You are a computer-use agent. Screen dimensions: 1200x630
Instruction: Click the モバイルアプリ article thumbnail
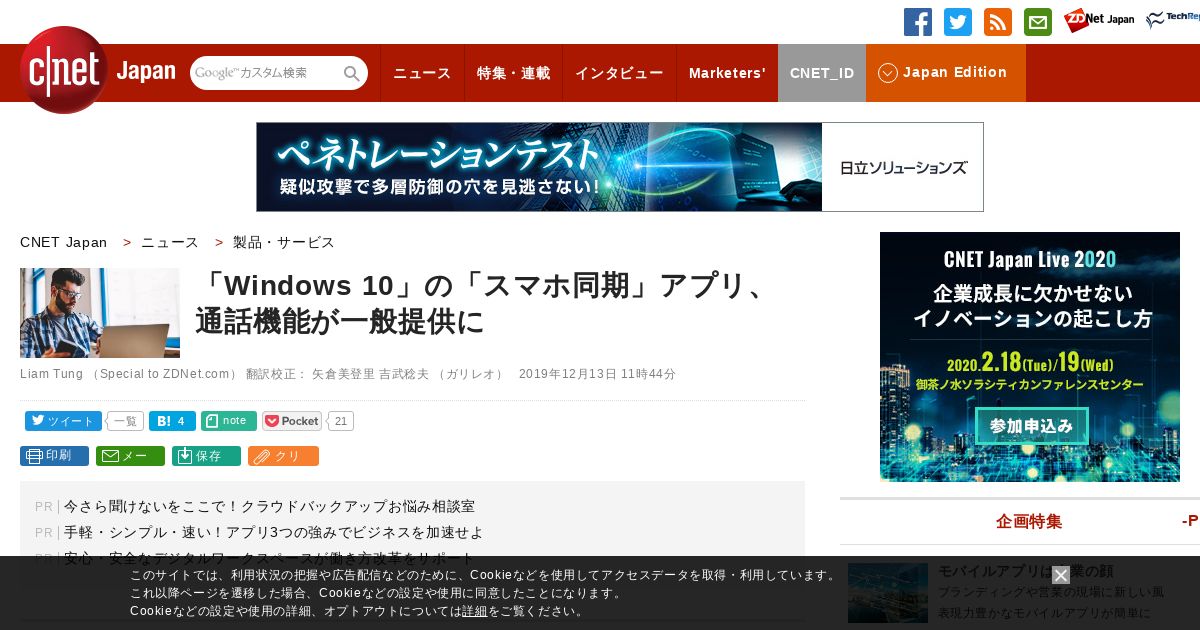point(888,593)
